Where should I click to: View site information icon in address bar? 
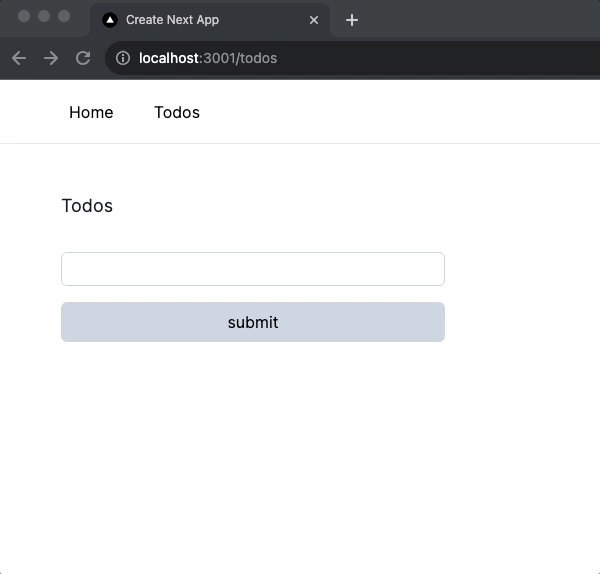123,58
